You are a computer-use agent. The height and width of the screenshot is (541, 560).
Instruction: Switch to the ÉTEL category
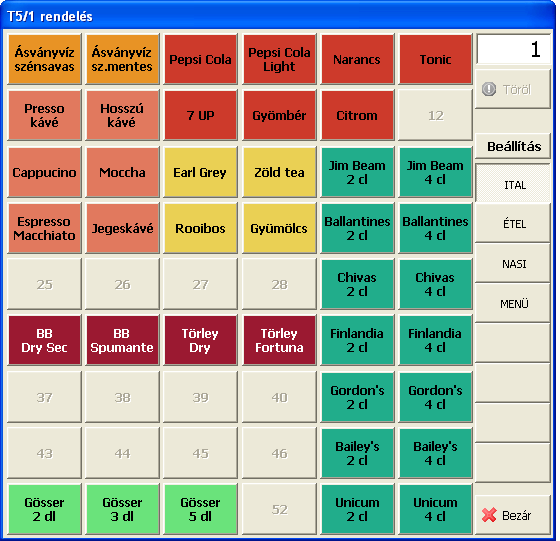coord(513,224)
